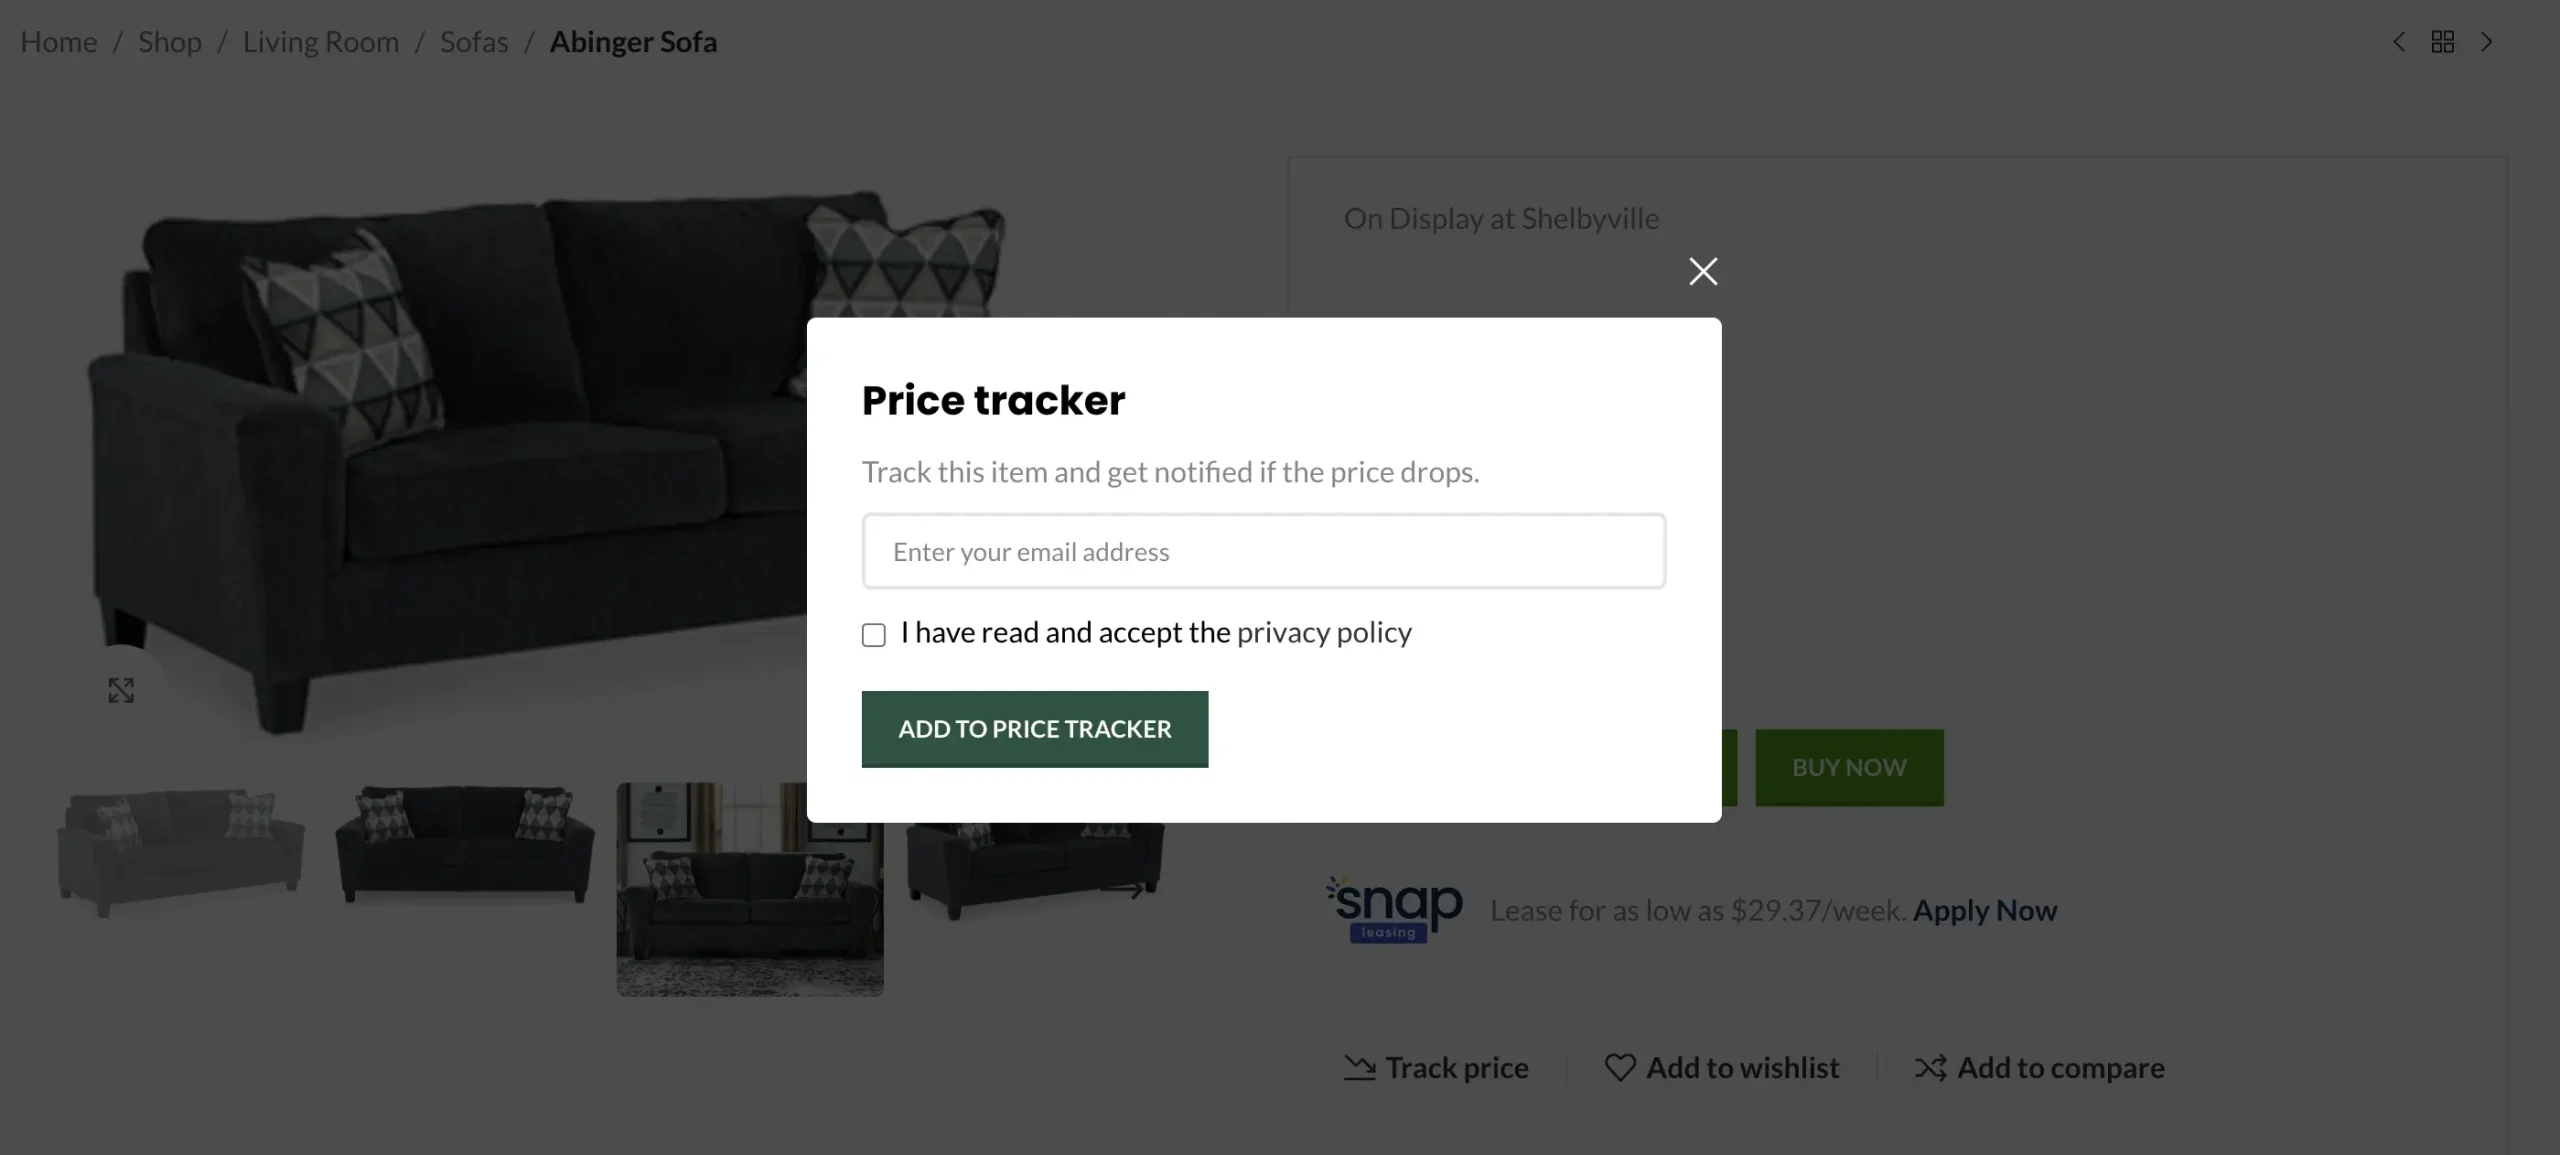Open the next product using the right chevron
Image resolution: width=2560 pixels, height=1155 pixels.
pos(2487,41)
